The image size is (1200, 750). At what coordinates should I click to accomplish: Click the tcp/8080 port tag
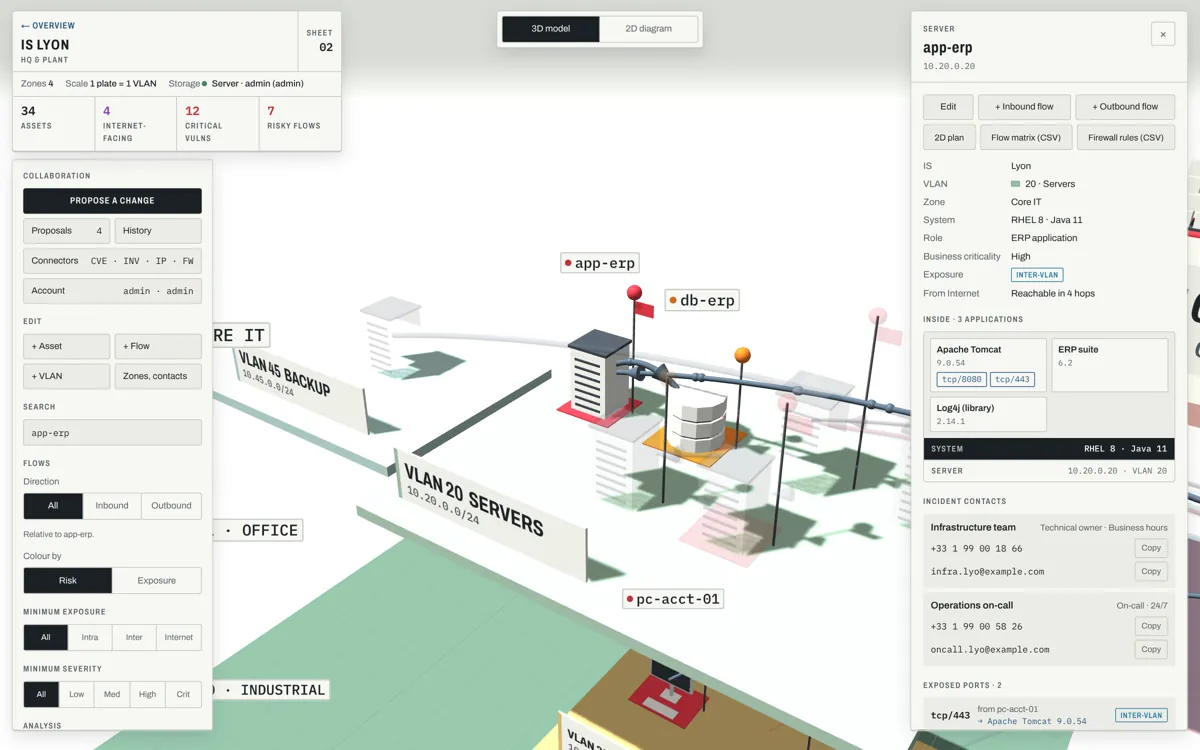[961, 380]
